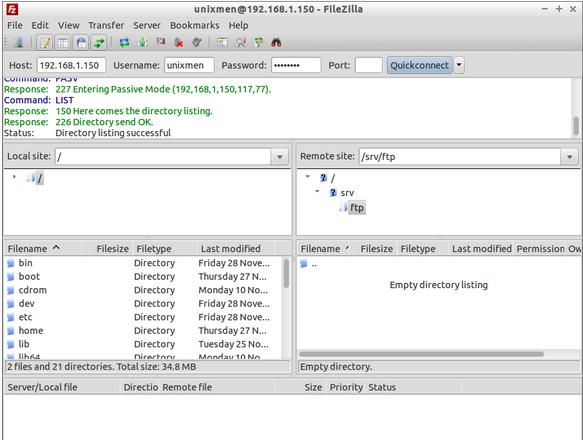
Task: Disconnect from the server icon
Action: click(179, 43)
